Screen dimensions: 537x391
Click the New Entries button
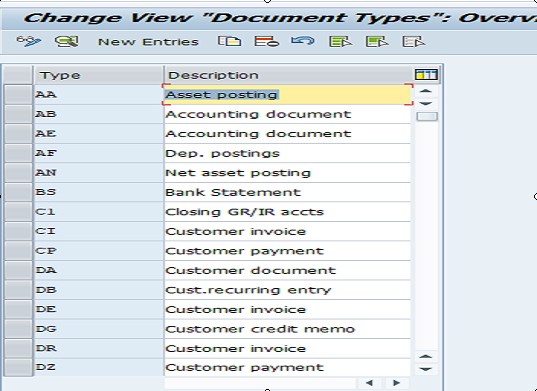tap(148, 42)
